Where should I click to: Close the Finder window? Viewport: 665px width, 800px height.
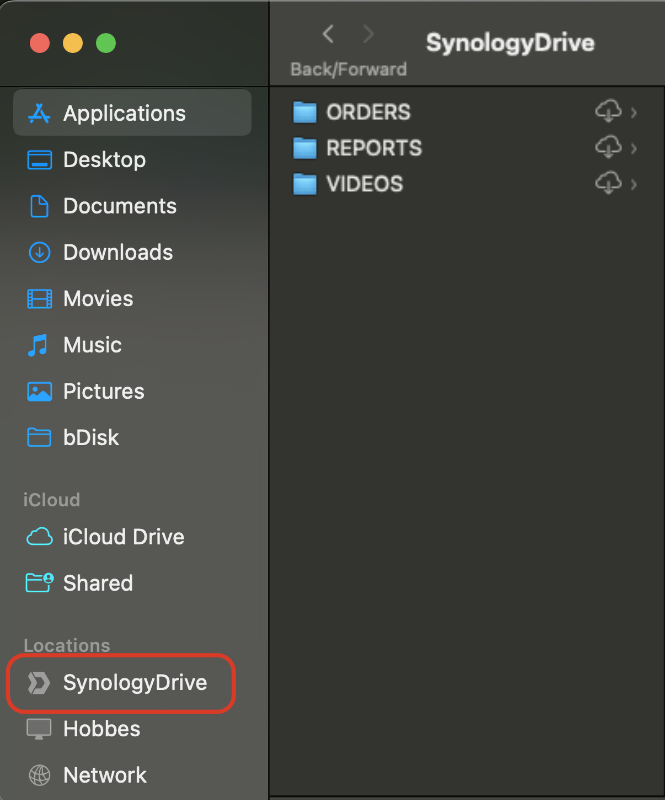tap(40, 43)
